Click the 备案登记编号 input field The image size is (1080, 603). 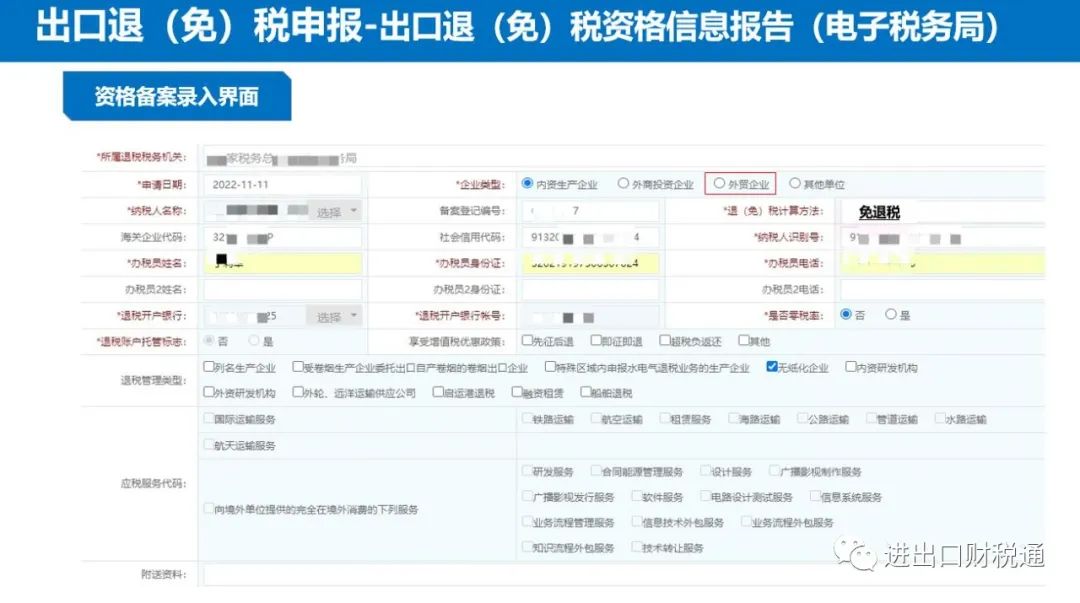(590, 211)
